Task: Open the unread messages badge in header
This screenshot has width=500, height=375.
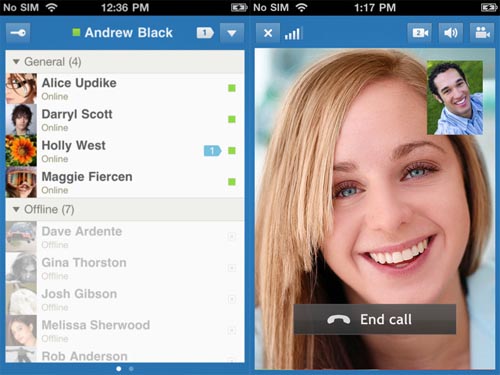Action: tap(205, 33)
